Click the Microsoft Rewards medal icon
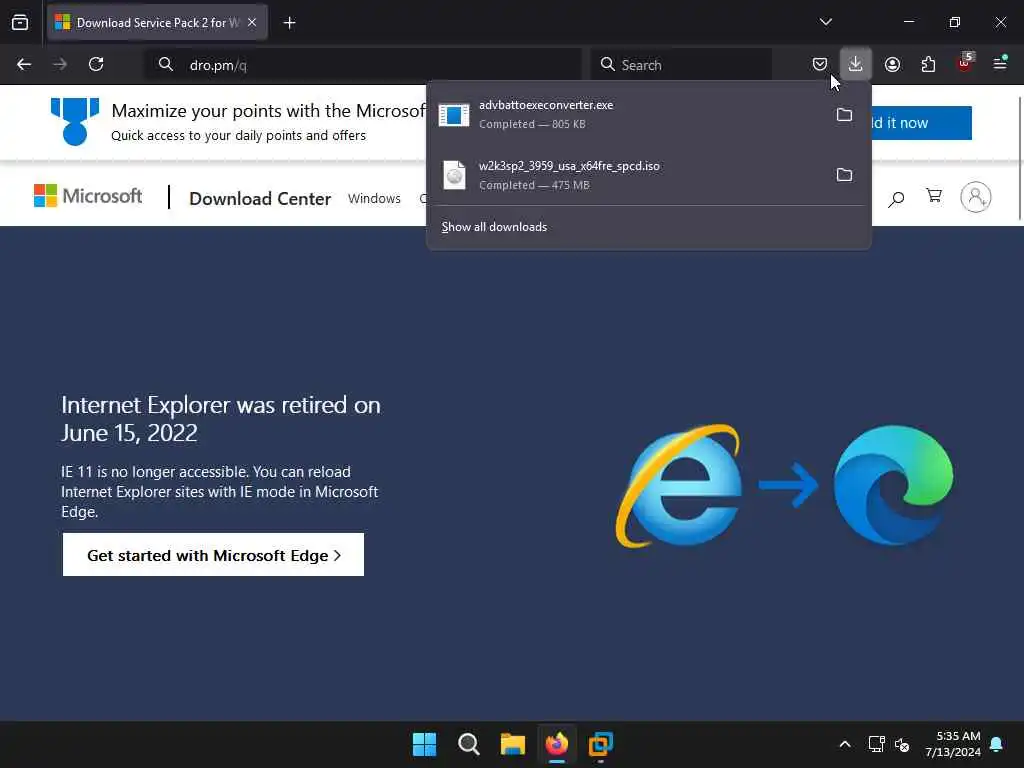Image resolution: width=1024 pixels, height=768 pixels. pos(75,121)
